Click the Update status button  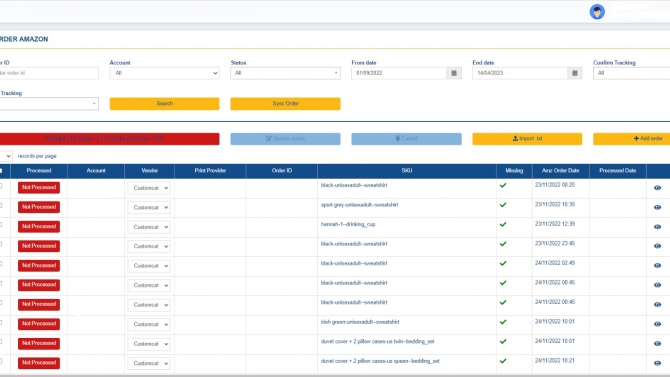(x=285, y=139)
